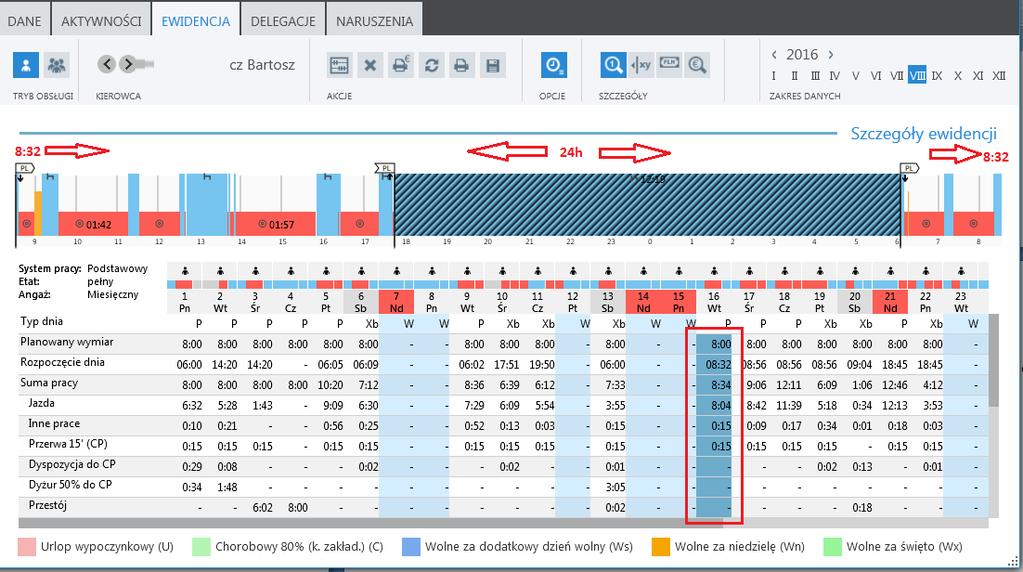Image resolution: width=1023 pixels, height=572 pixels.
Task: Click the X delete action icon
Action: pos(370,65)
